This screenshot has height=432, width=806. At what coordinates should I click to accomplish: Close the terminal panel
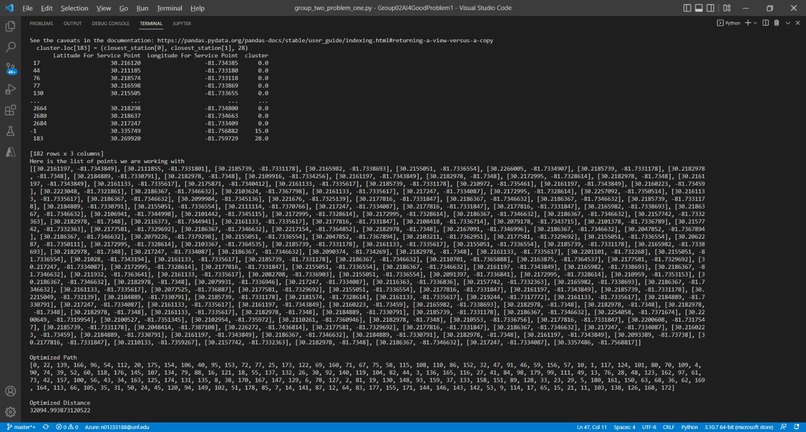798,23
